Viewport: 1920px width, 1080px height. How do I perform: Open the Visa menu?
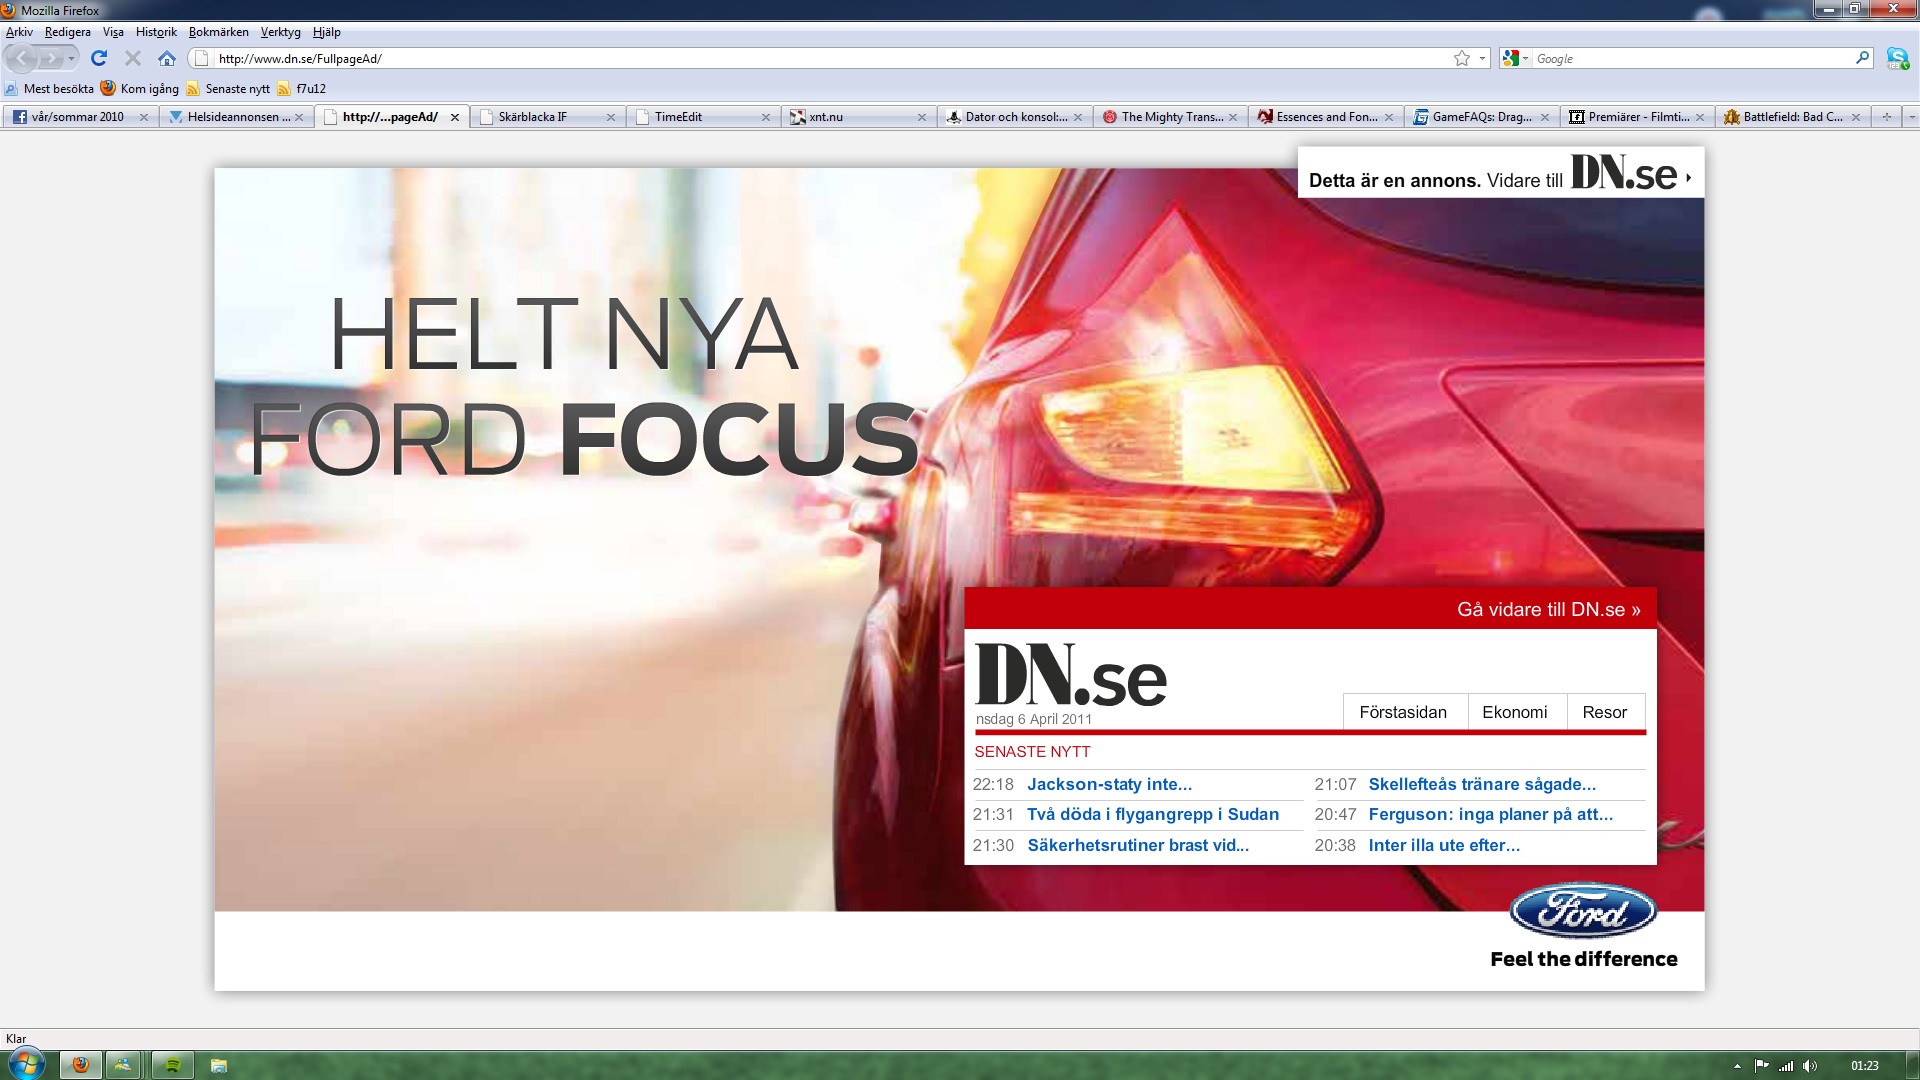pyautogui.click(x=113, y=32)
